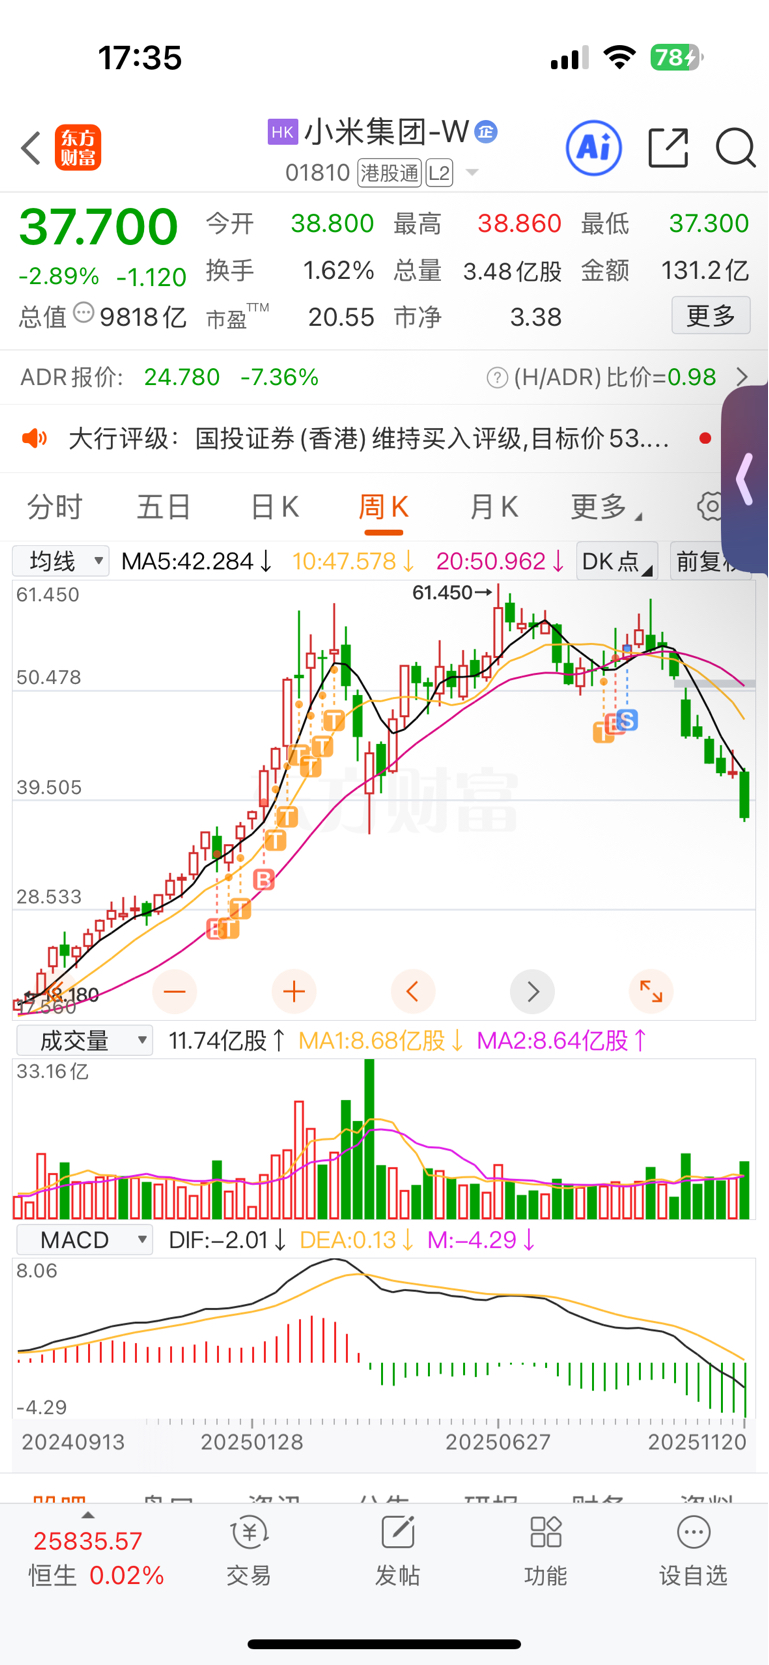Switch to 五日 tab
Viewport: 769px width, 1665px height.
click(x=164, y=507)
